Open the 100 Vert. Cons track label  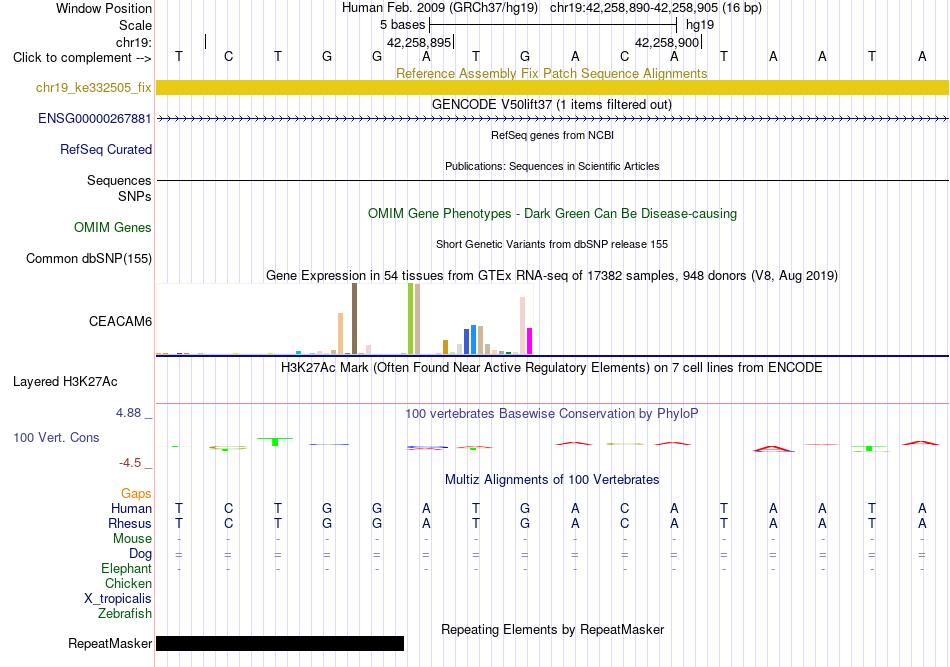[56, 437]
